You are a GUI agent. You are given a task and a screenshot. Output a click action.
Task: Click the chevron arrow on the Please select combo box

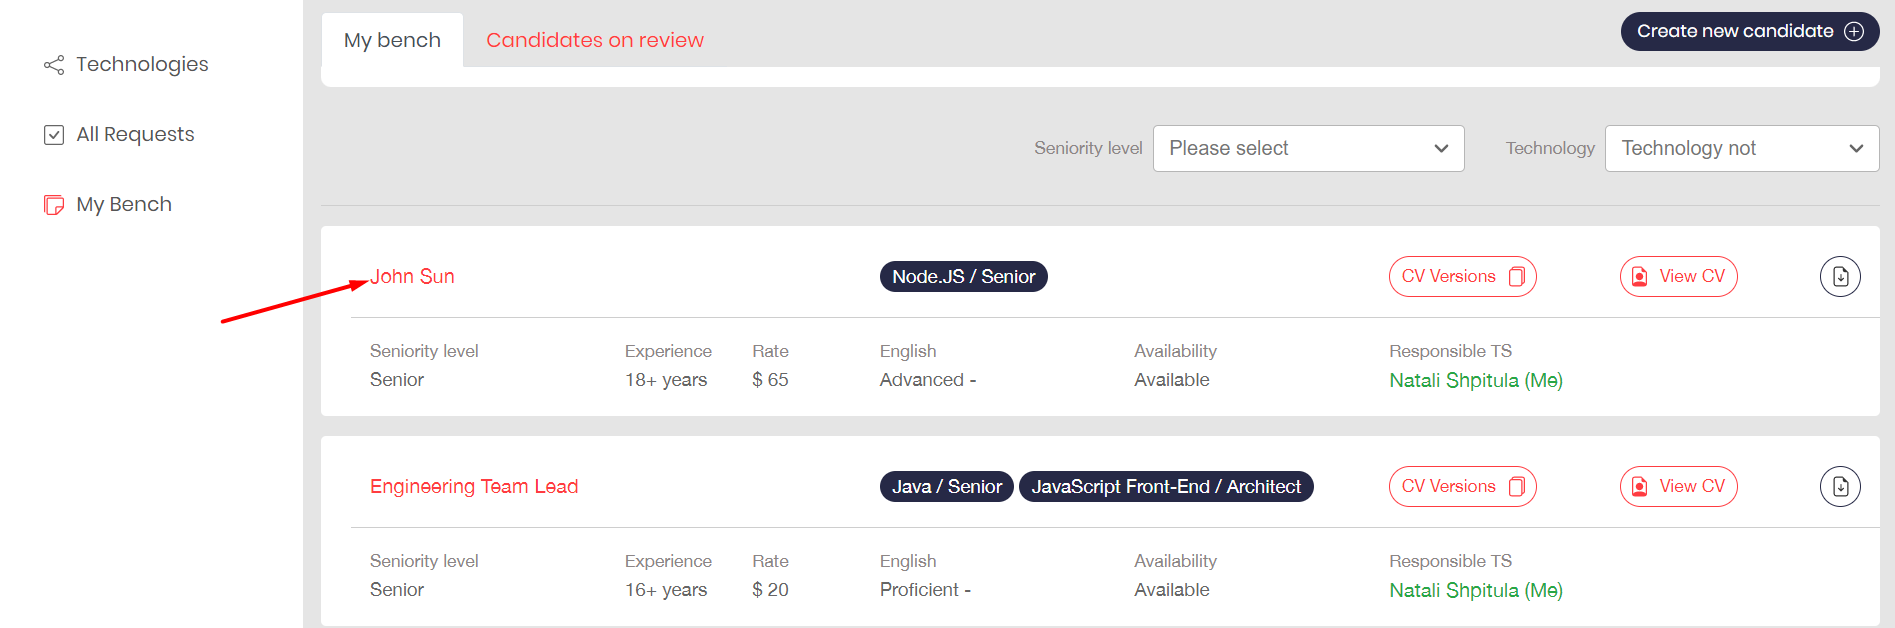[1441, 149]
